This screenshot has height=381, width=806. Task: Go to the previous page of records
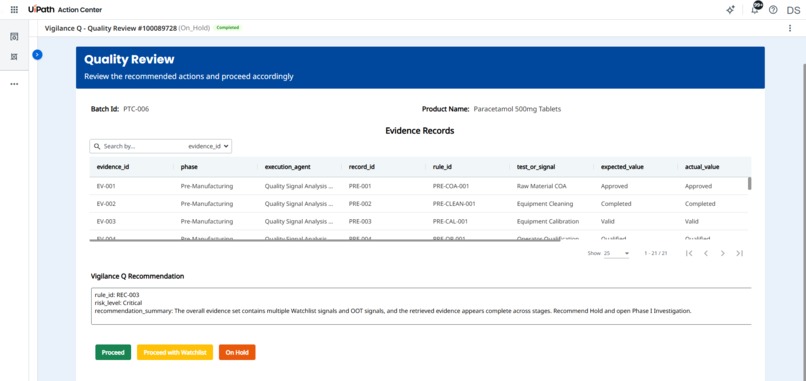706,253
